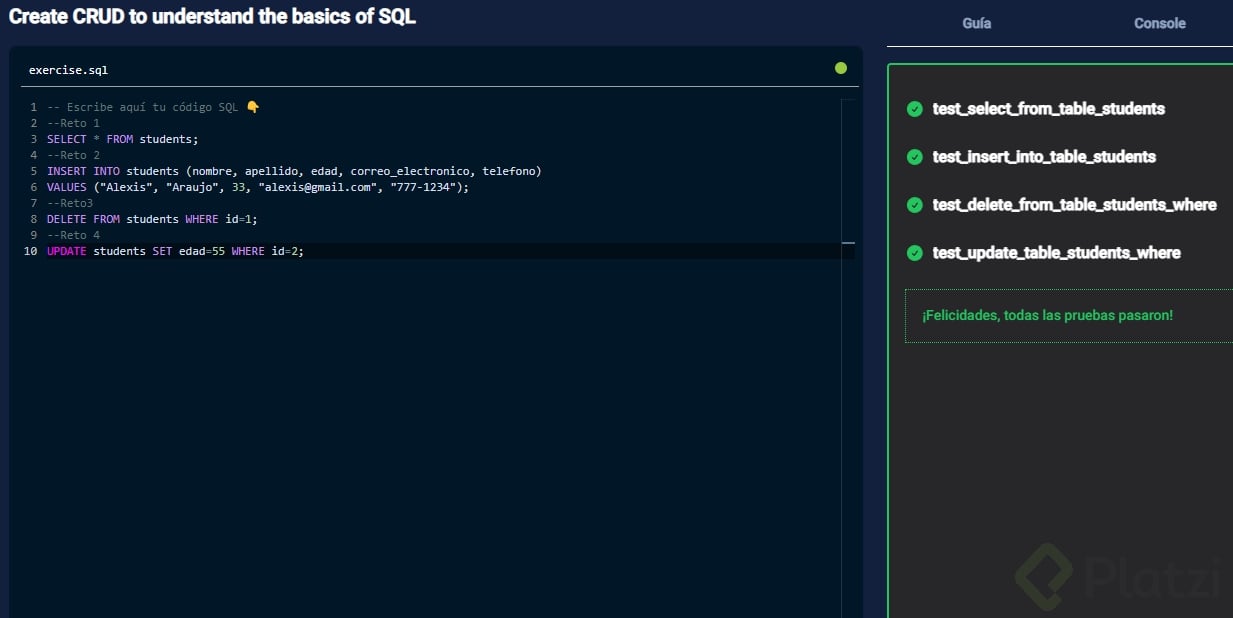Click the correo_electronico column name in code
Image resolution: width=1233 pixels, height=618 pixels.
click(x=409, y=171)
